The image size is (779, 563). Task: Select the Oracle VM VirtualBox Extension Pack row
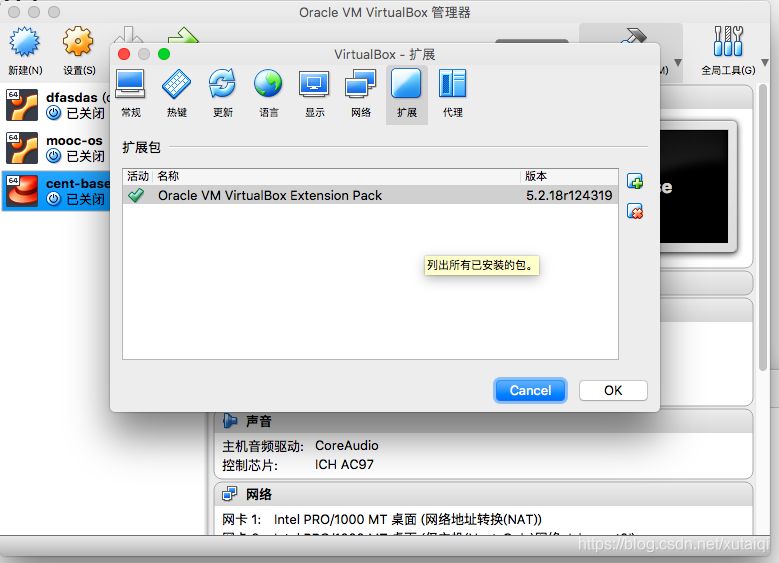click(370, 195)
